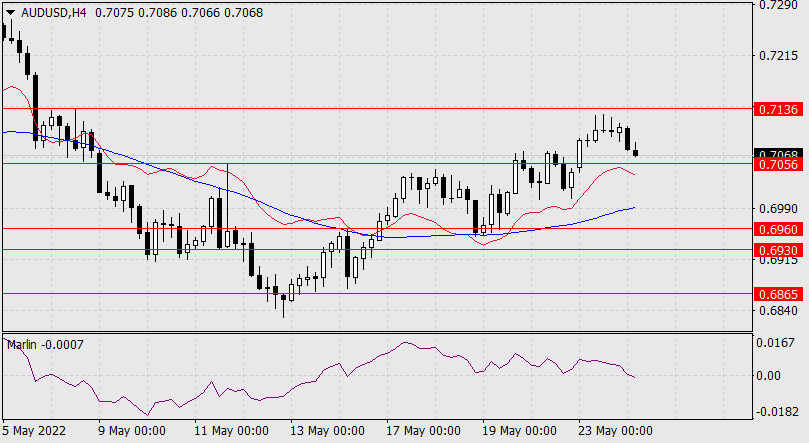Image resolution: width=809 pixels, height=443 pixels.
Task: Click the triangle arrow beside AUDUSD,H4
Action: 10,13
